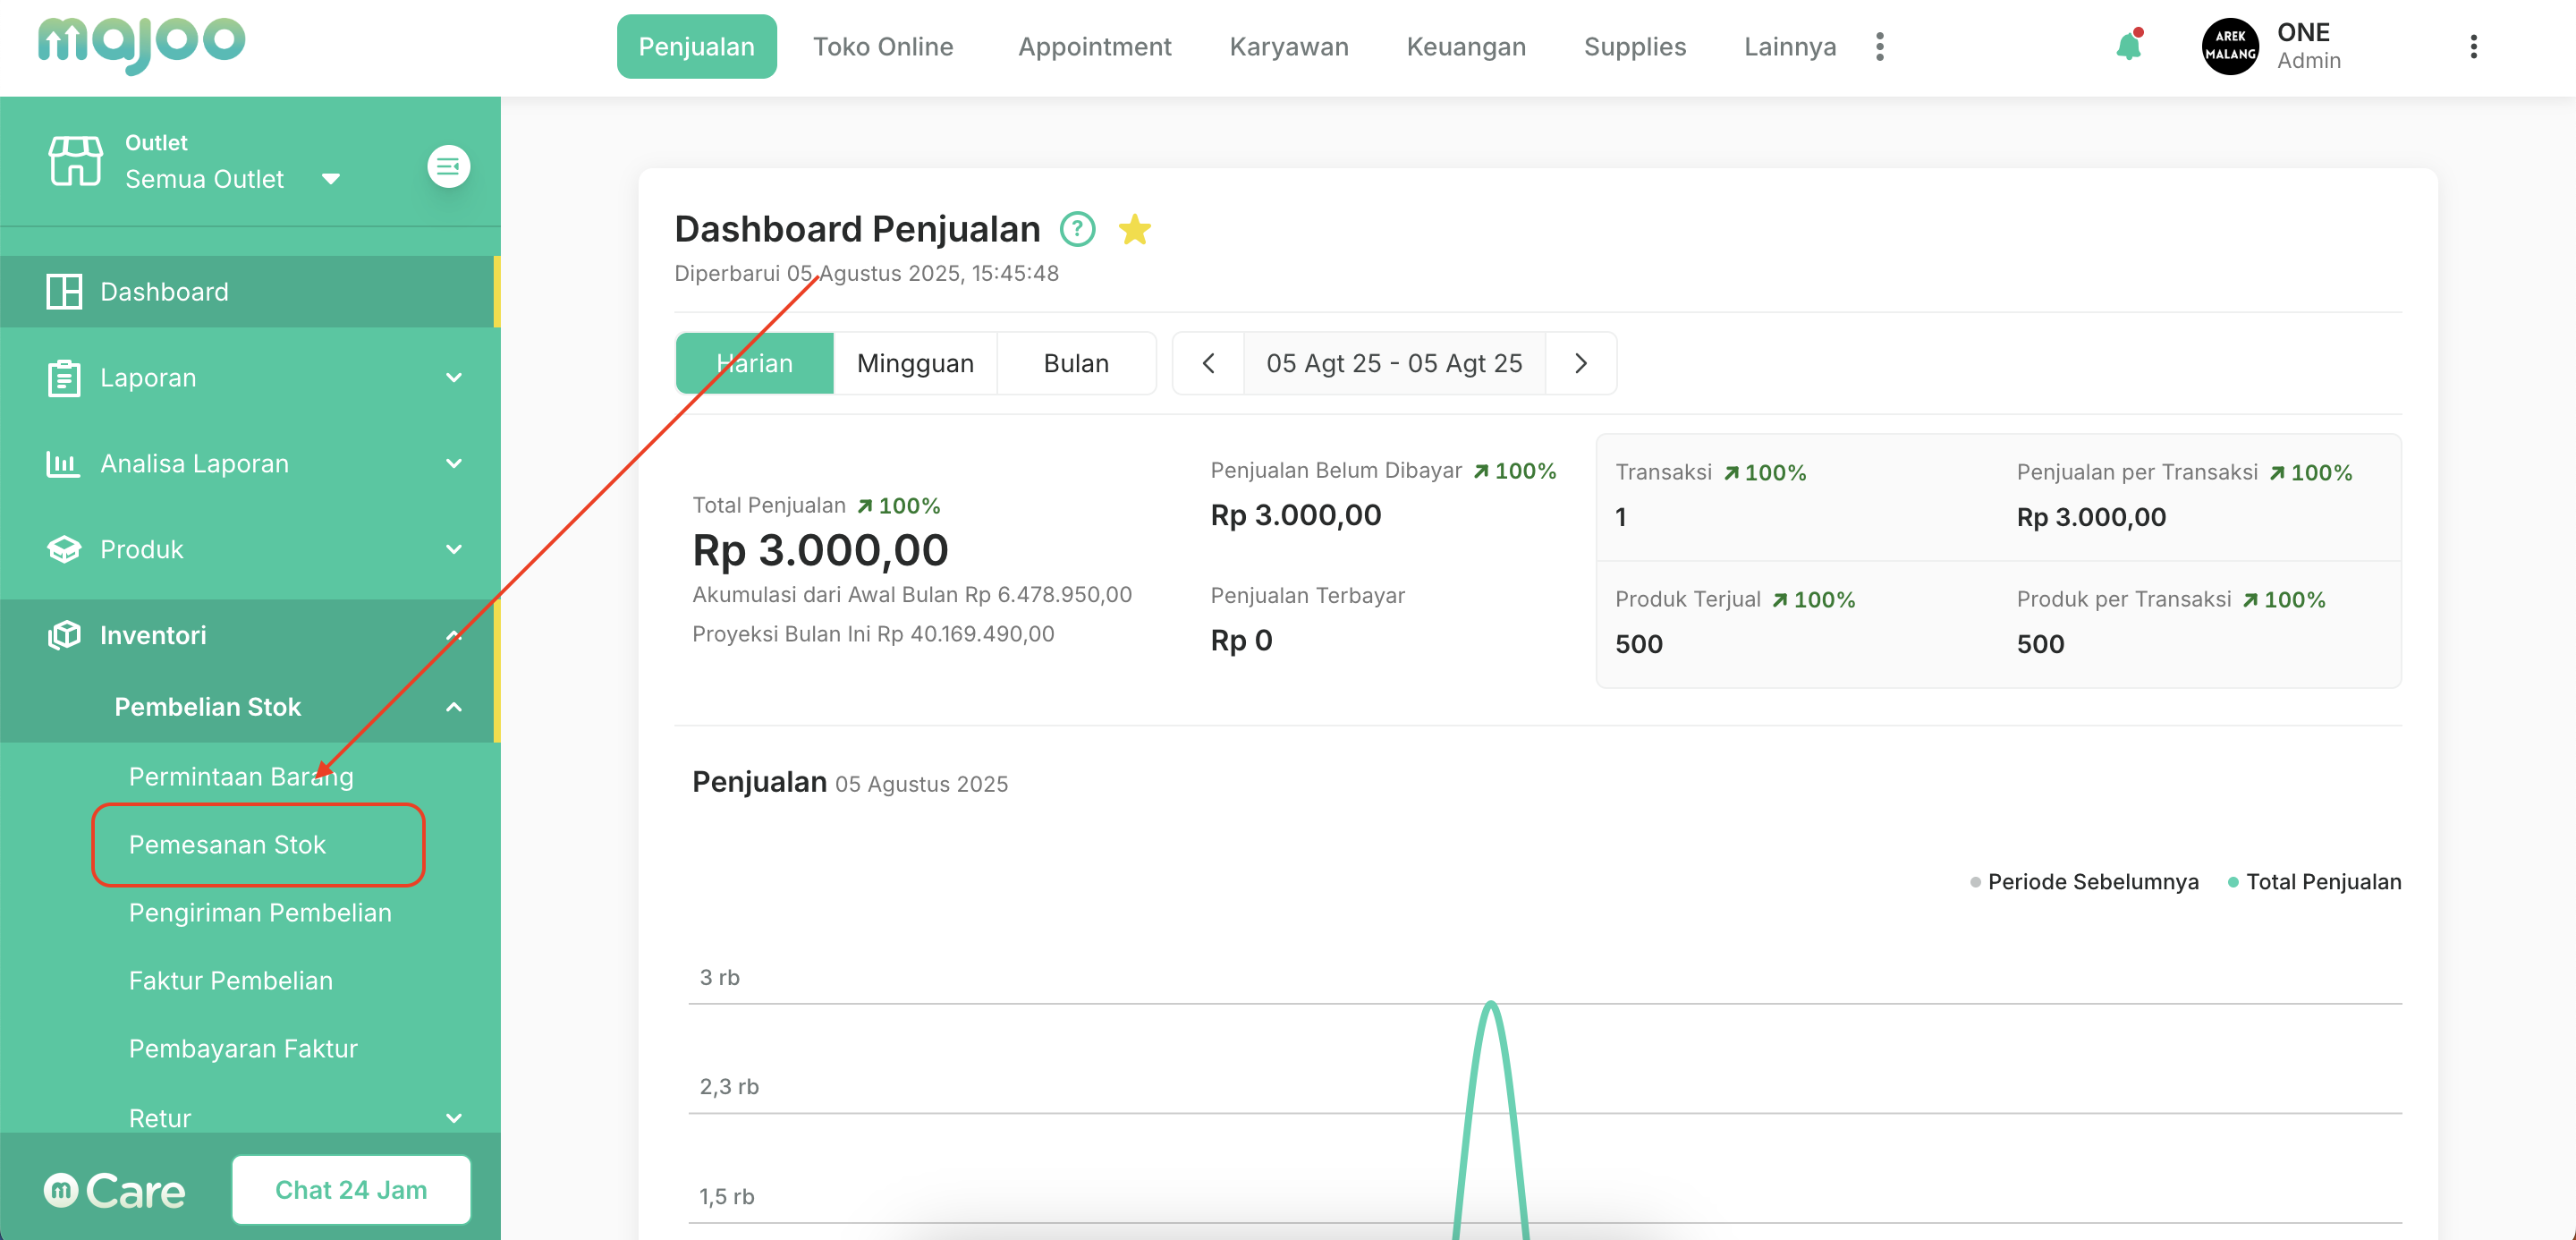Switch to Bulan period
Screen dimensions: 2576x1240
coord(1076,363)
